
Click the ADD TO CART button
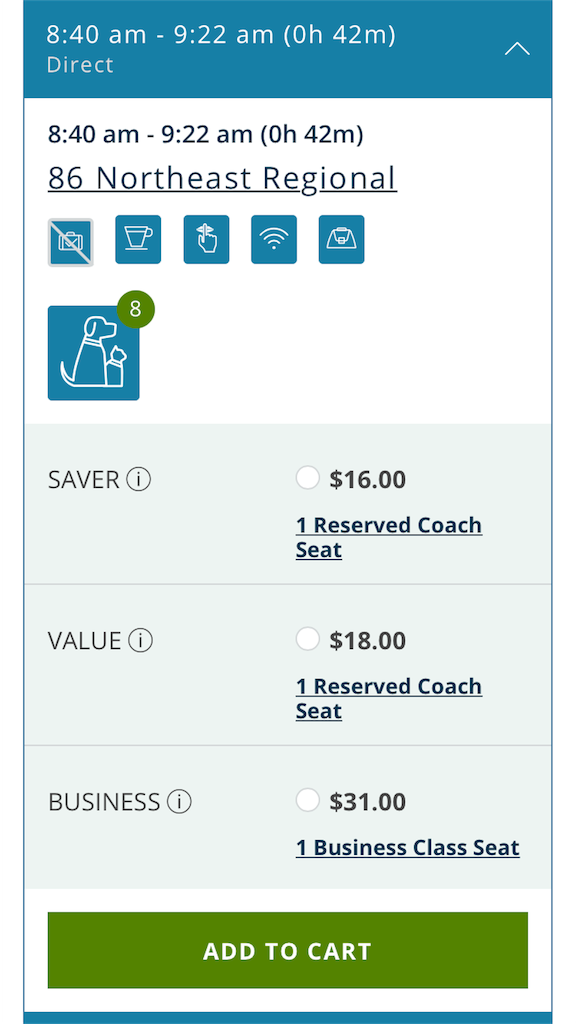tap(288, 950)
